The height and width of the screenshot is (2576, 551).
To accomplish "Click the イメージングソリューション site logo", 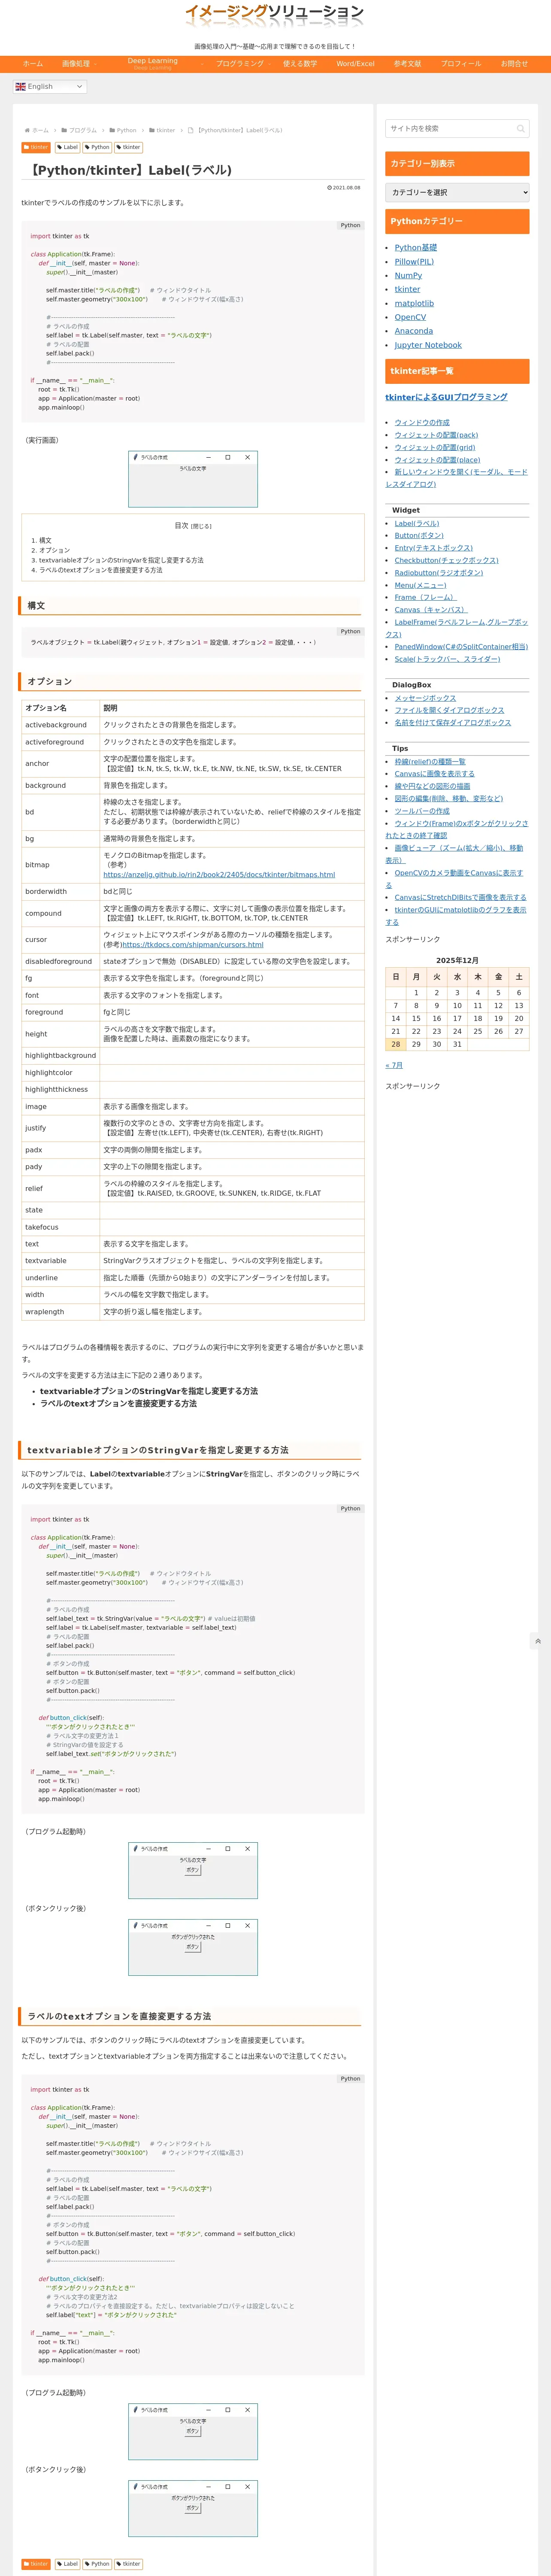I will (274, 15).
